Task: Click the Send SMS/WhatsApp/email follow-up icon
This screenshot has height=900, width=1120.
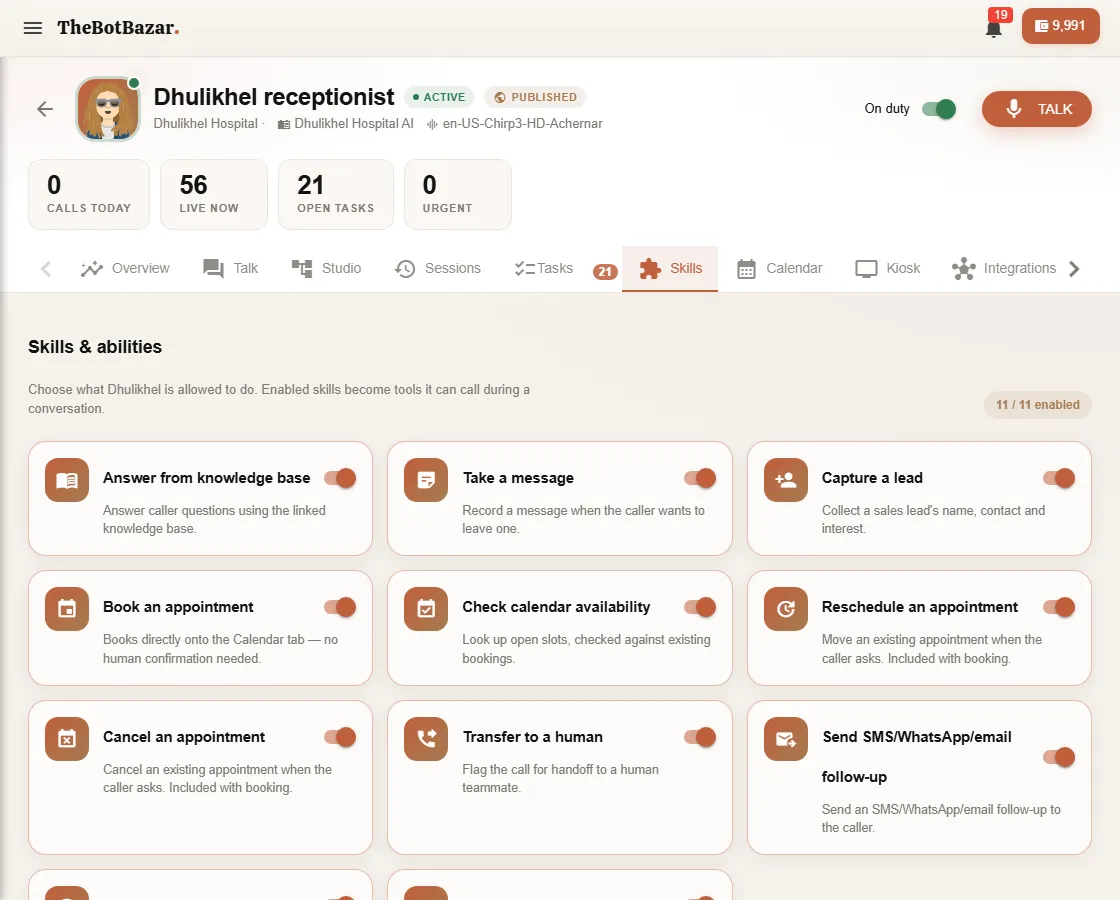Action: (786, 739)
